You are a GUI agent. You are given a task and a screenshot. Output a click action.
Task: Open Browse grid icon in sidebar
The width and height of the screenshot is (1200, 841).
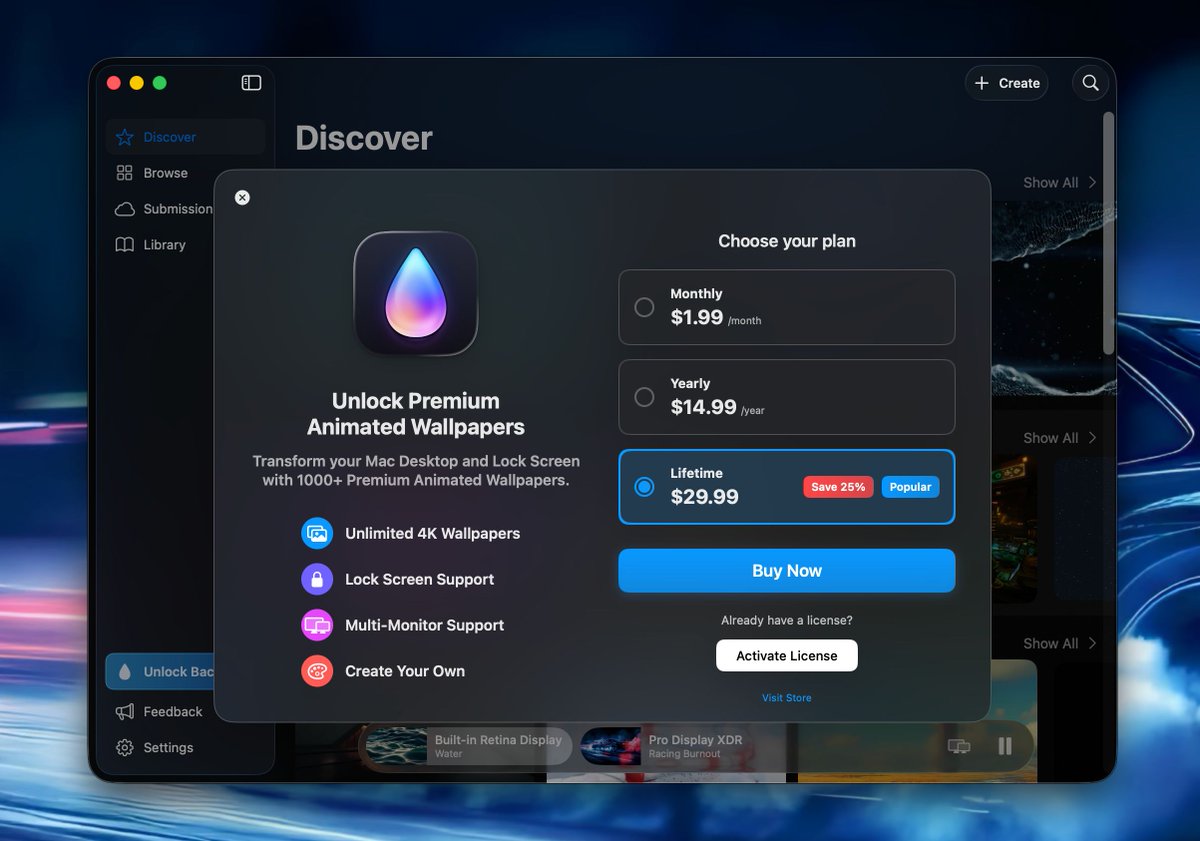pyautogui.click(x=124, y=173)
